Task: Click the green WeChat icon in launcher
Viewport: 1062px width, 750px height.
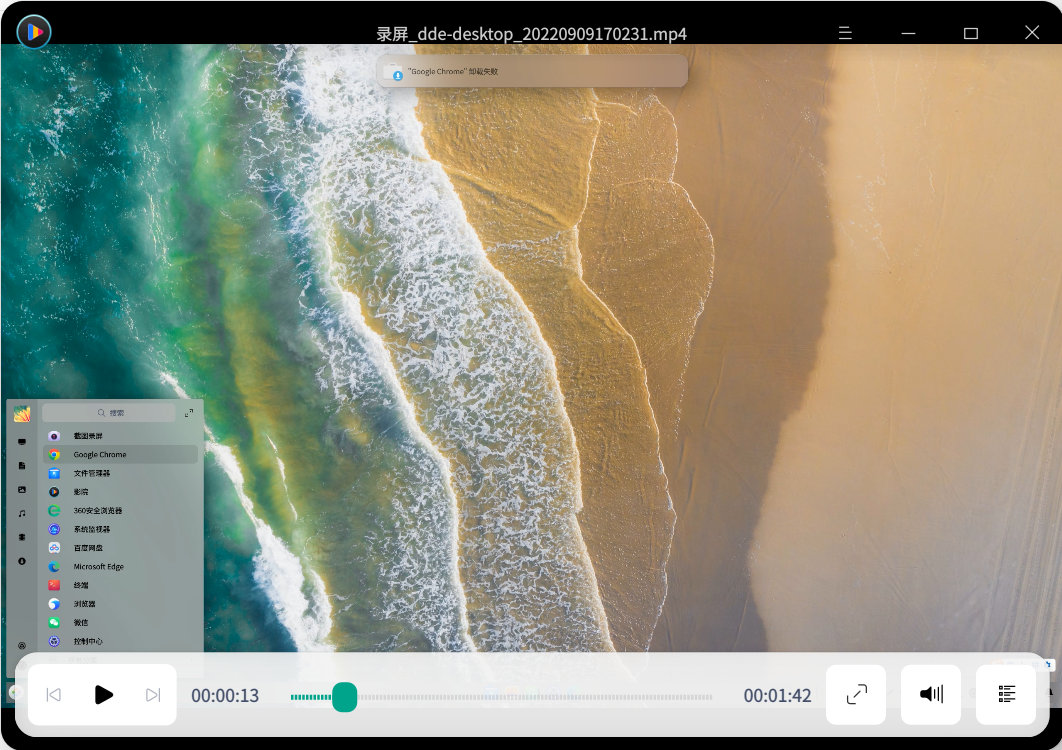Action: (55, 623)
